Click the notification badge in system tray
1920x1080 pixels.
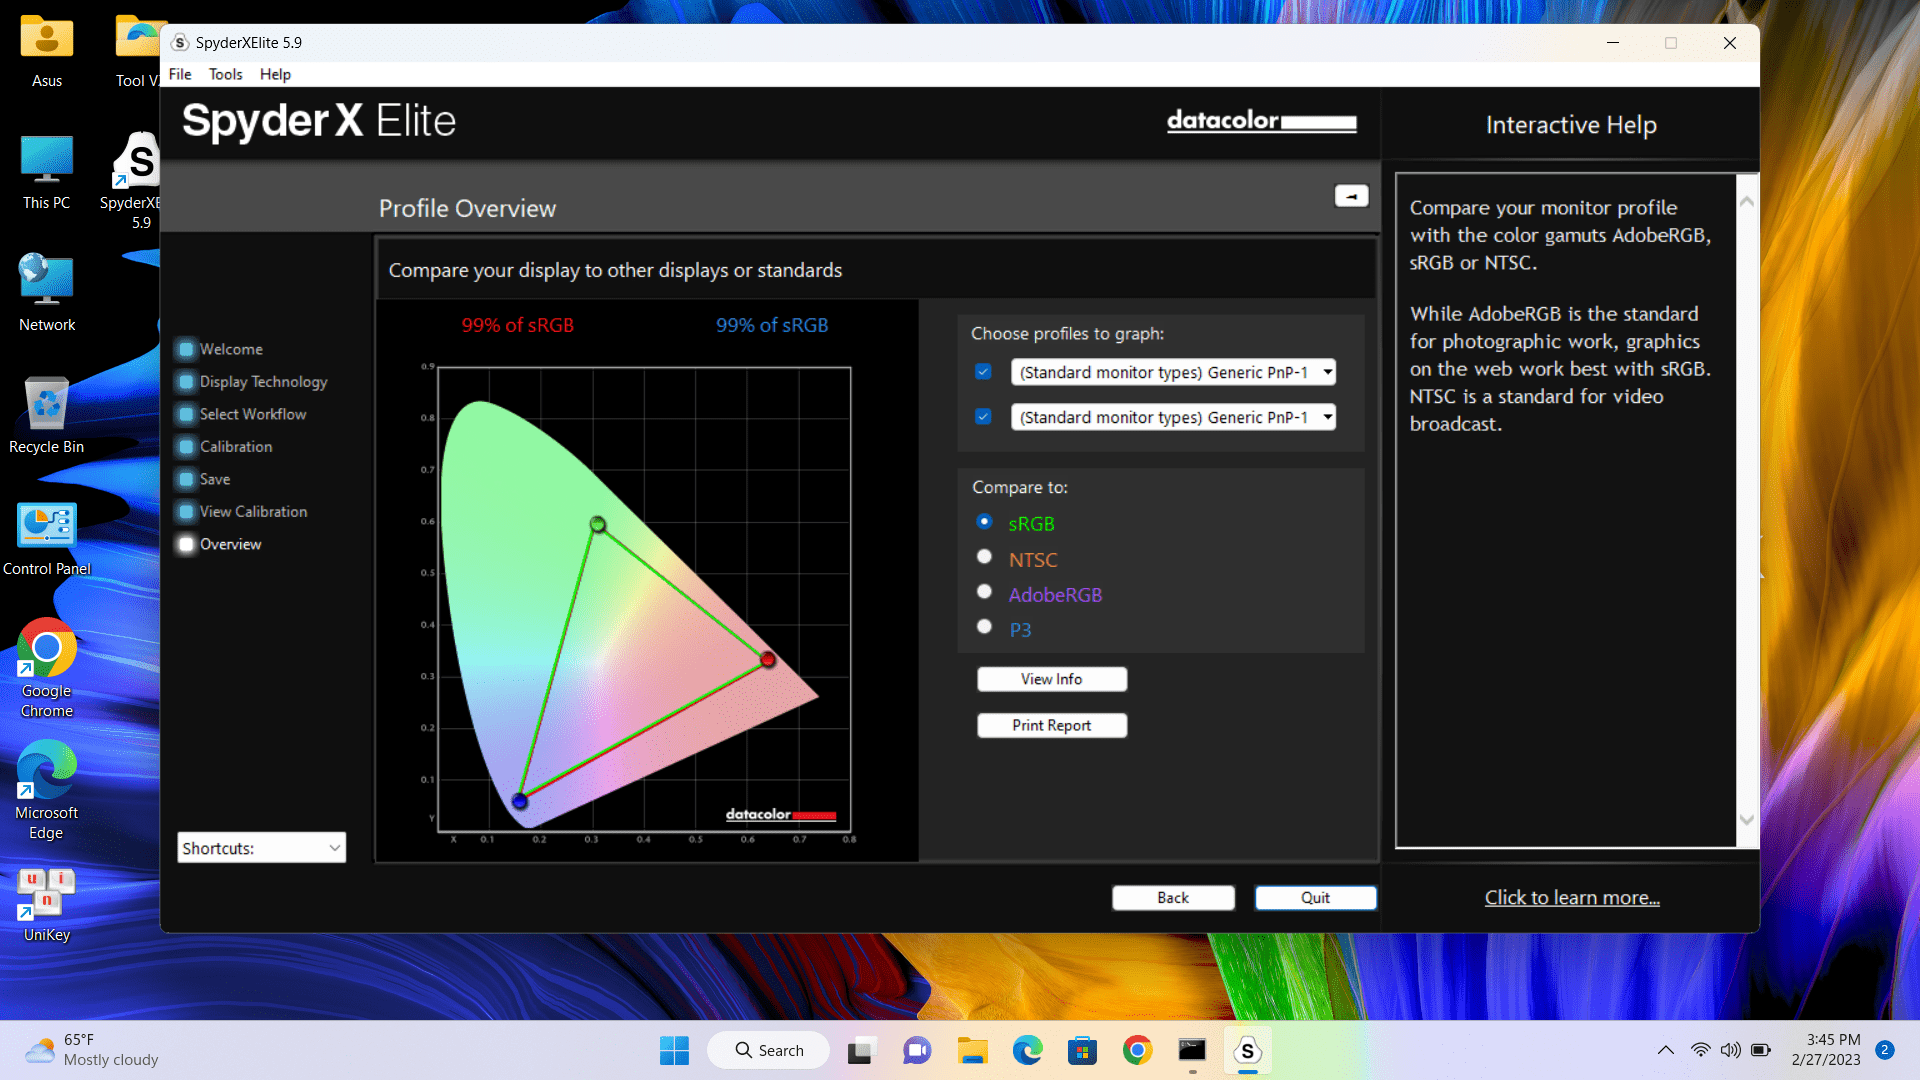click(x=1885, y=1050)
